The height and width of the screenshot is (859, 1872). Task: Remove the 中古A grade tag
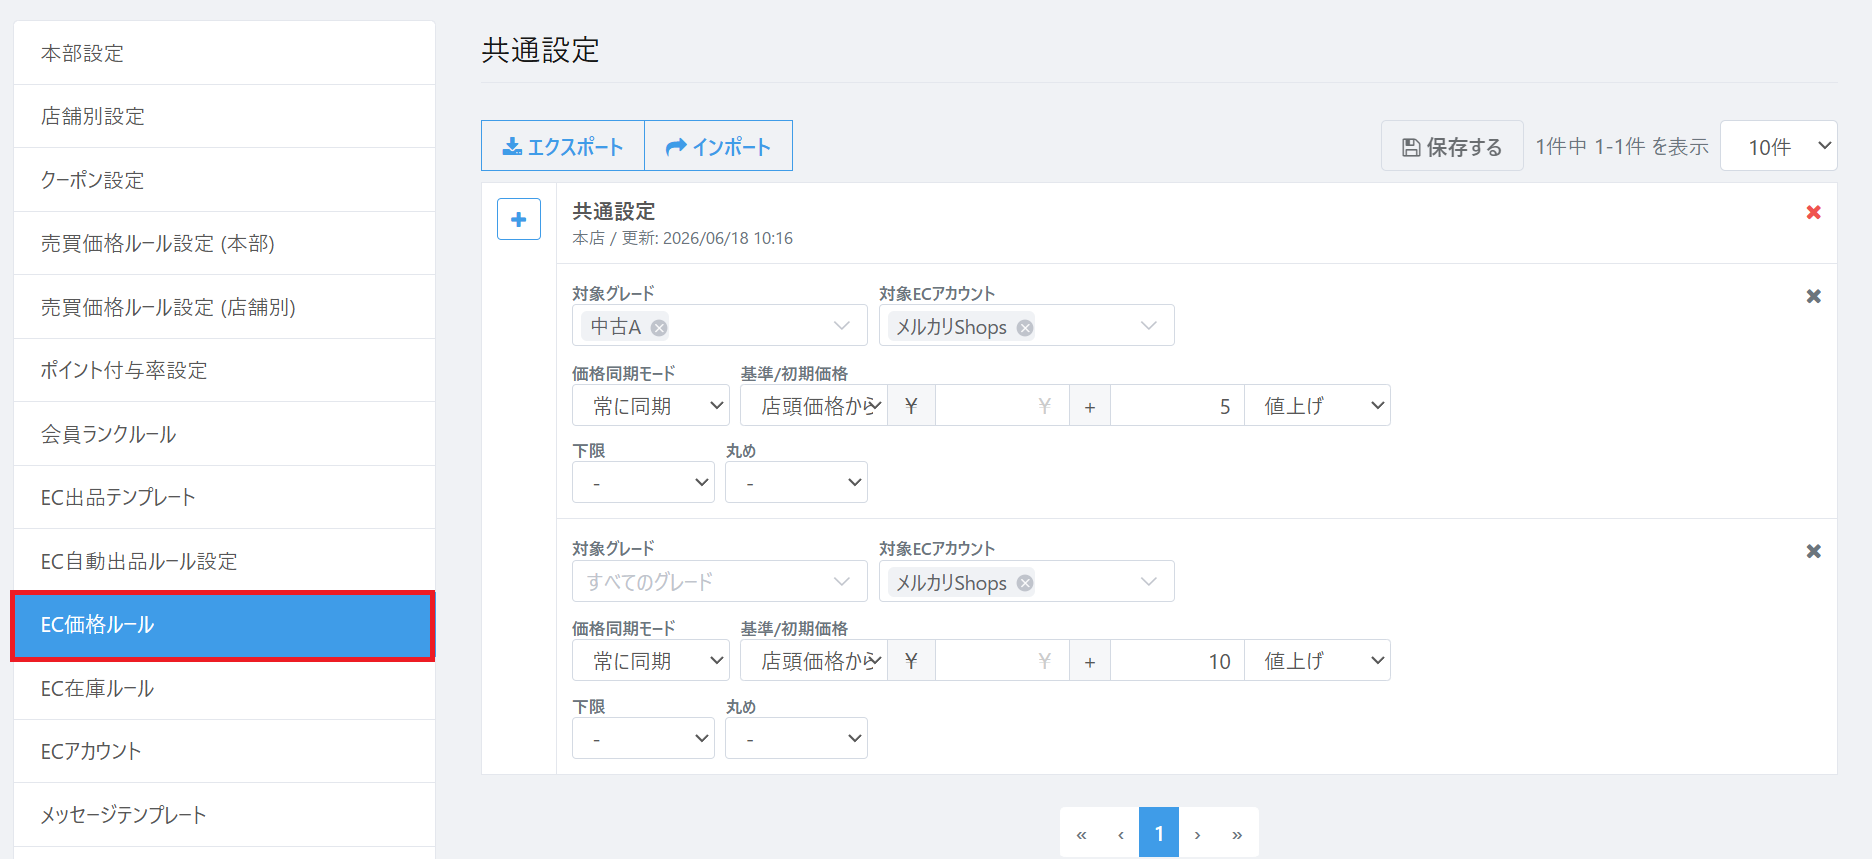coord(659,327)
